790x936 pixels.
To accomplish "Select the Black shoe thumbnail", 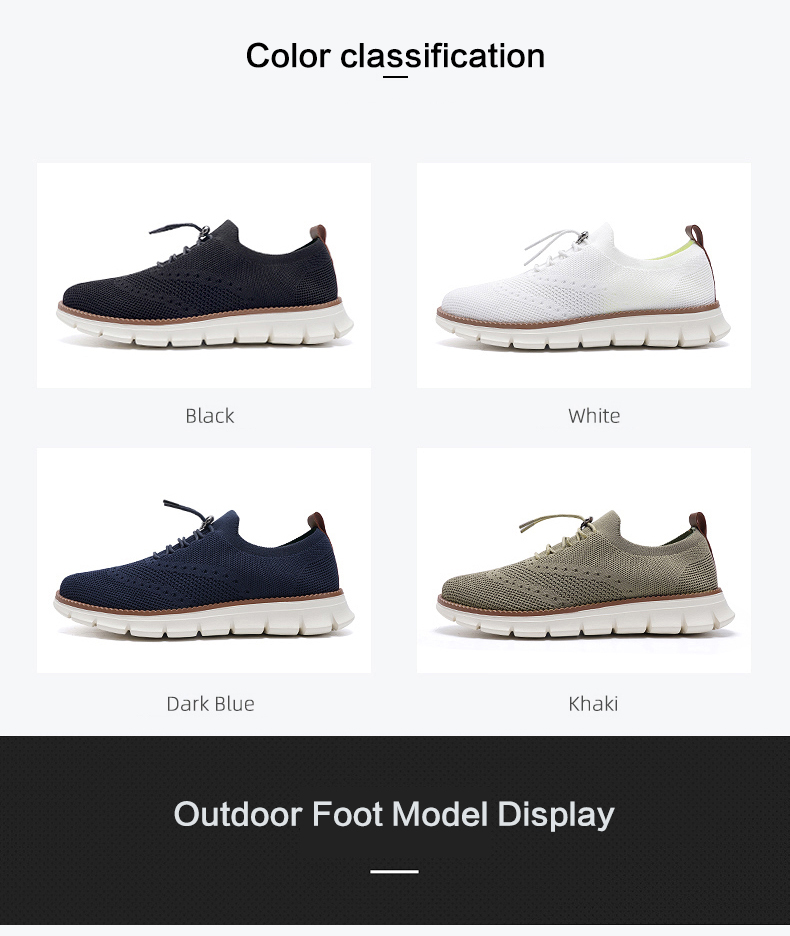I will (204, 275).
